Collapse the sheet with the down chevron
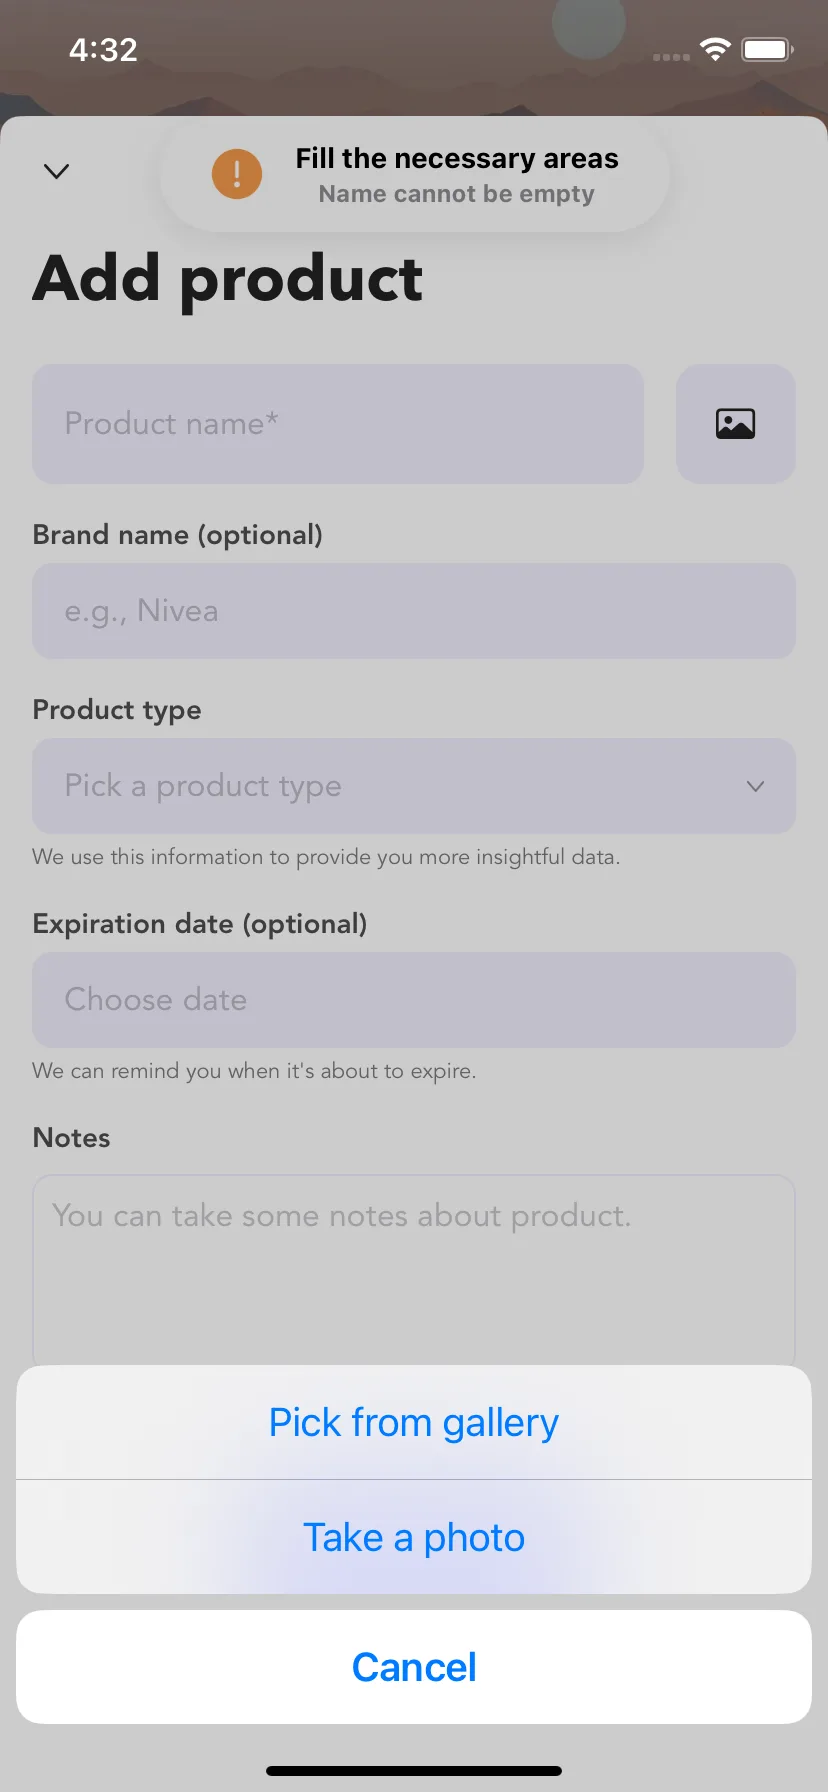Image resolution: width=828 pixels, height=1792 pixels. (x=57, y=171)
